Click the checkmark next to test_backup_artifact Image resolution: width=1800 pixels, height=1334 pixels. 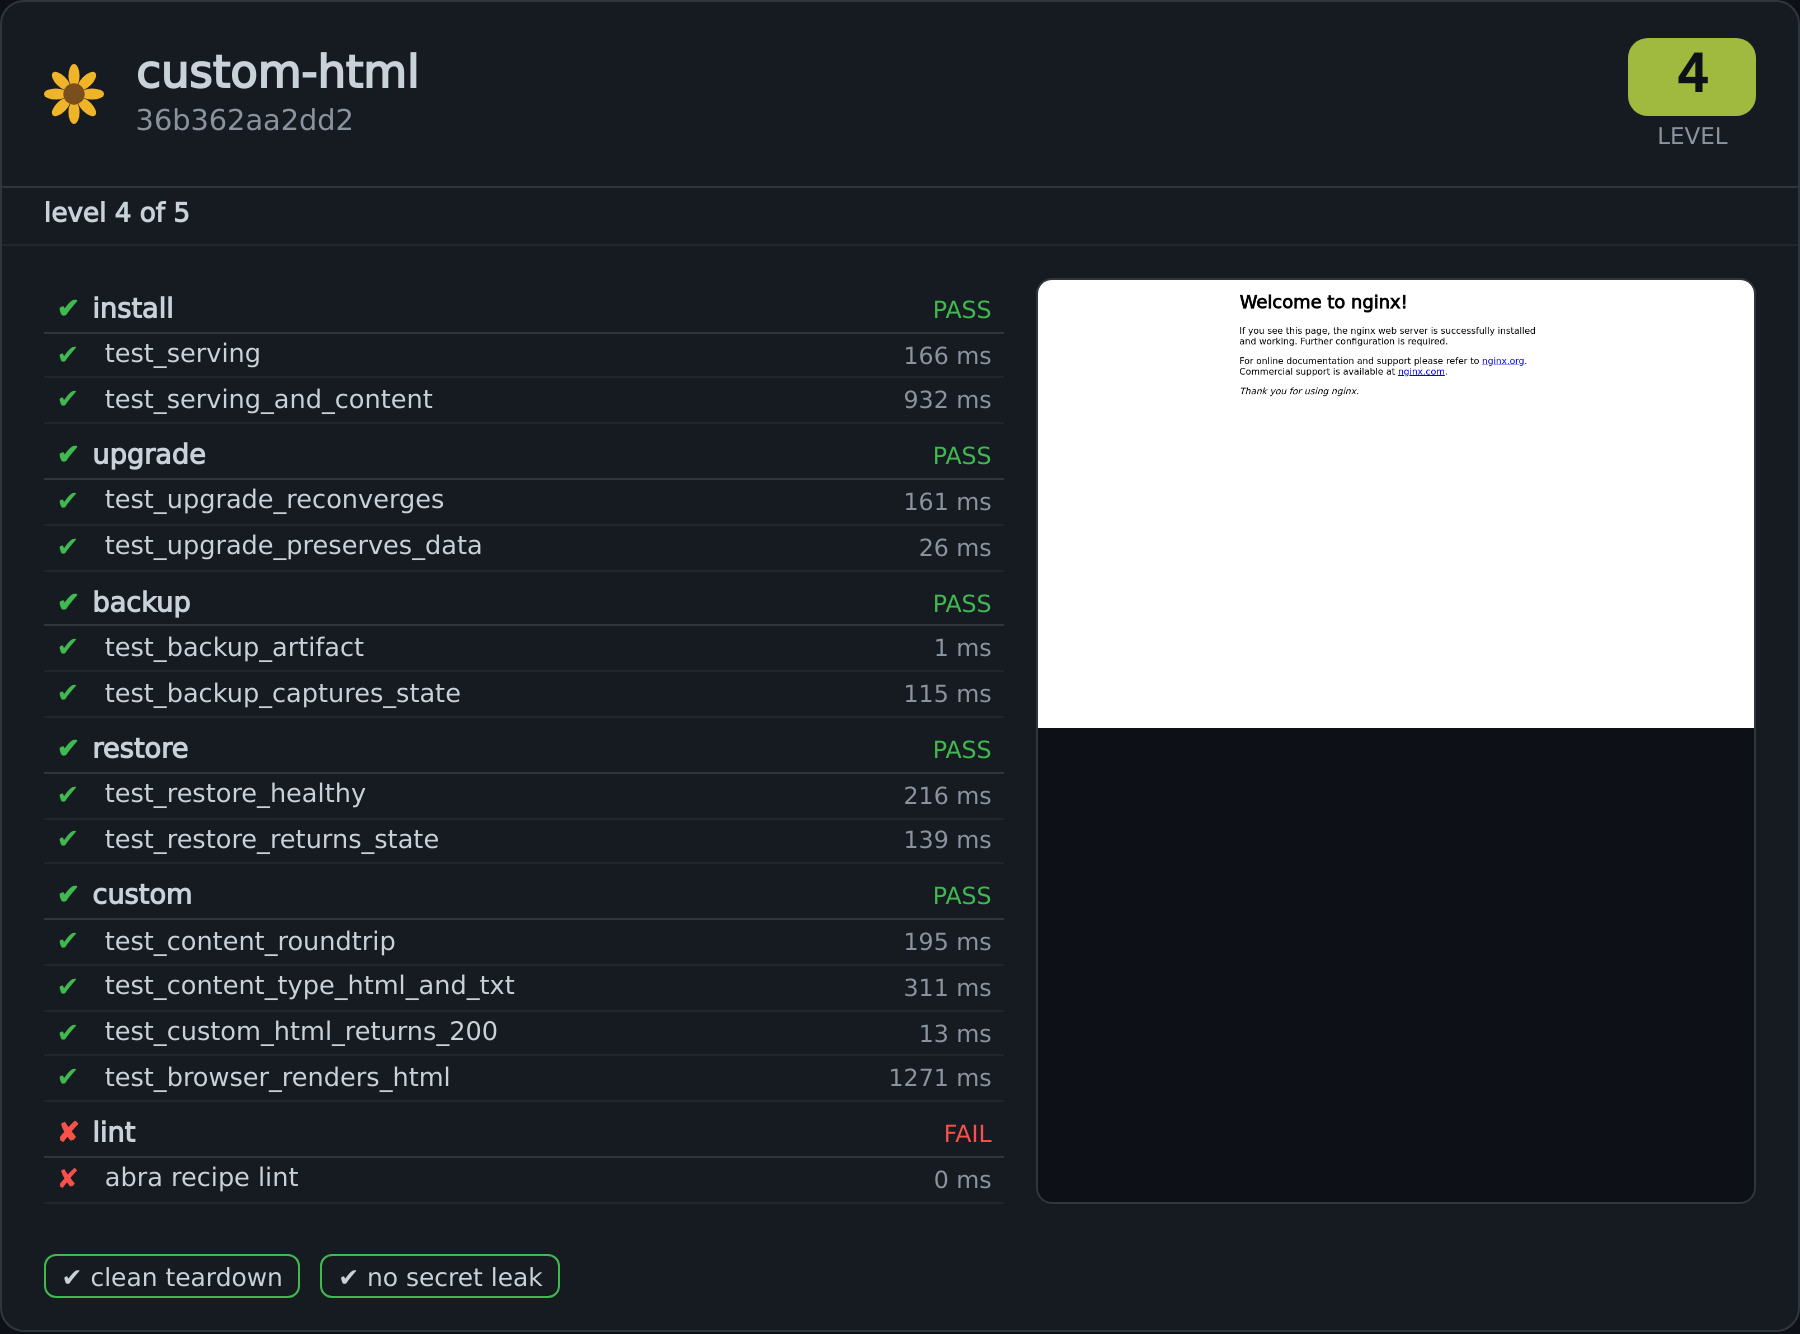tap(68, 647)
